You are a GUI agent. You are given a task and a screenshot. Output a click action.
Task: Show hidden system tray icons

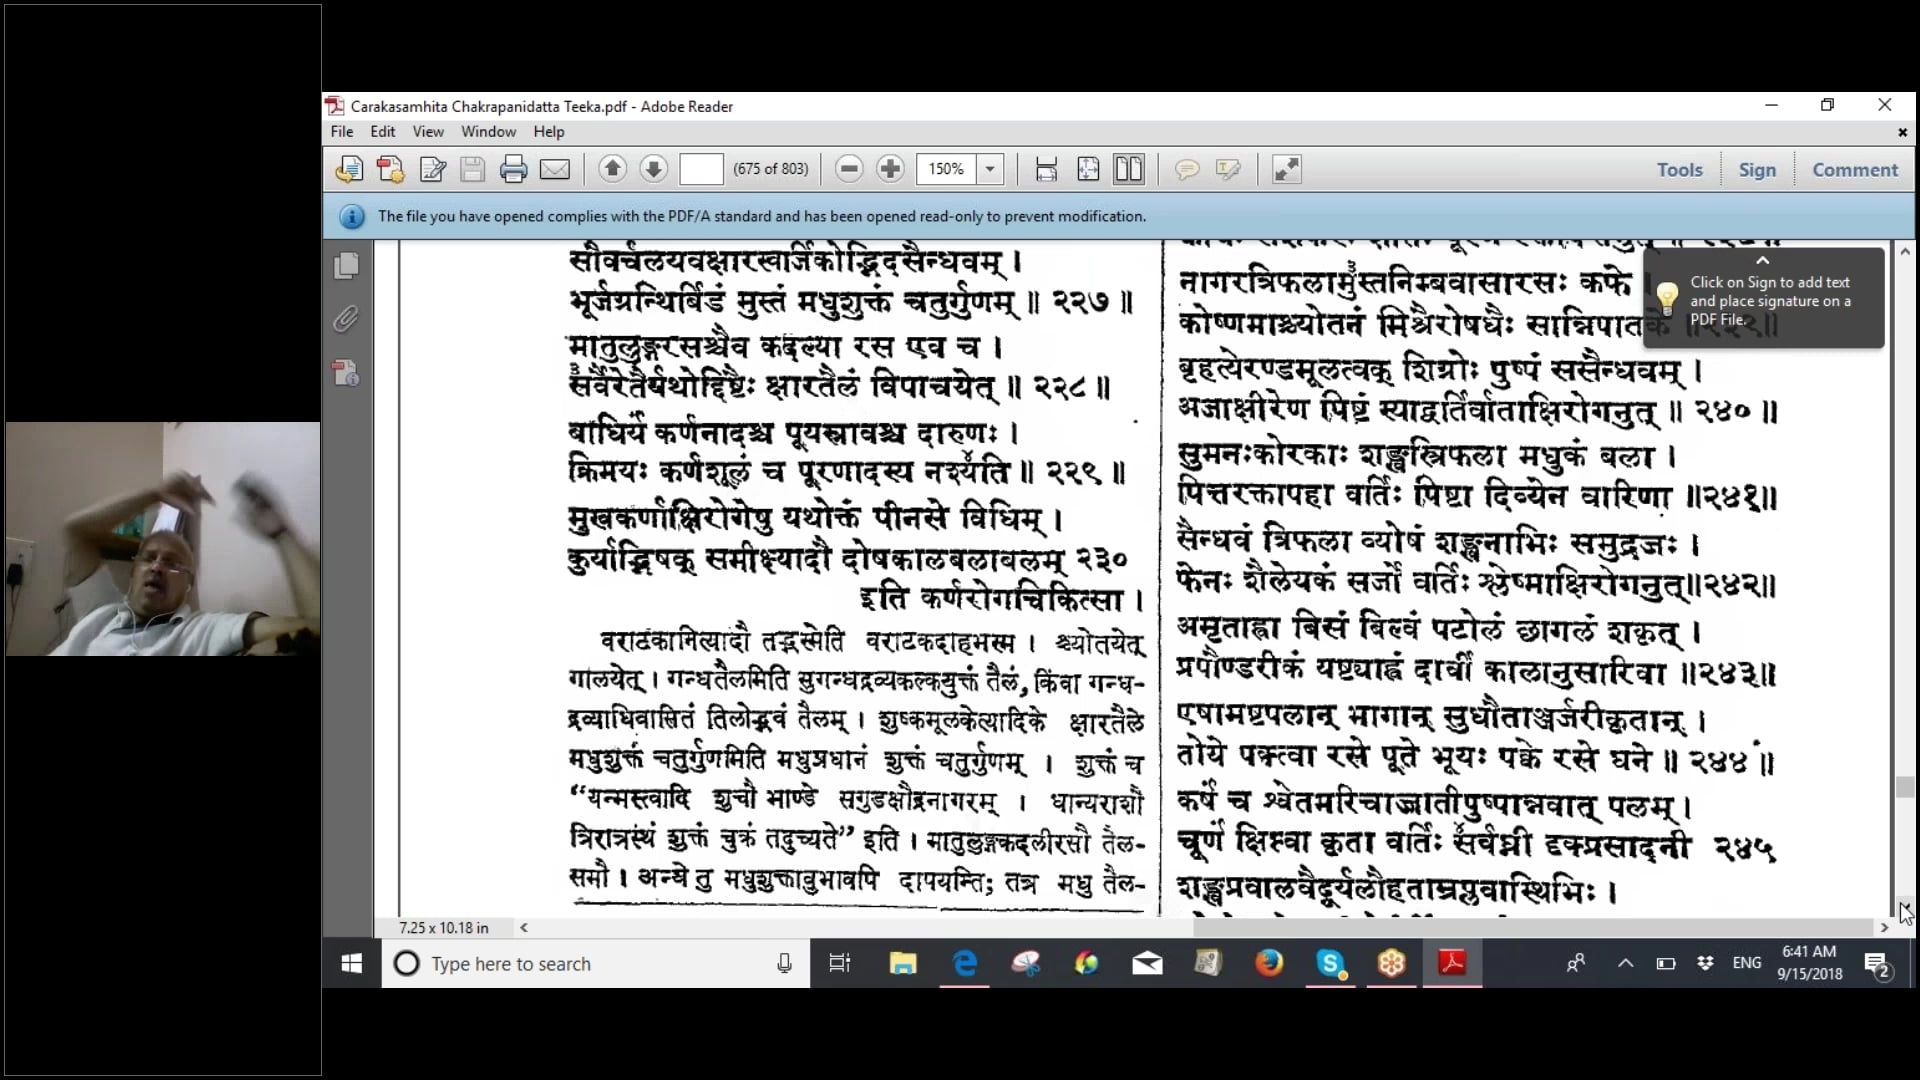point(1625,963)
